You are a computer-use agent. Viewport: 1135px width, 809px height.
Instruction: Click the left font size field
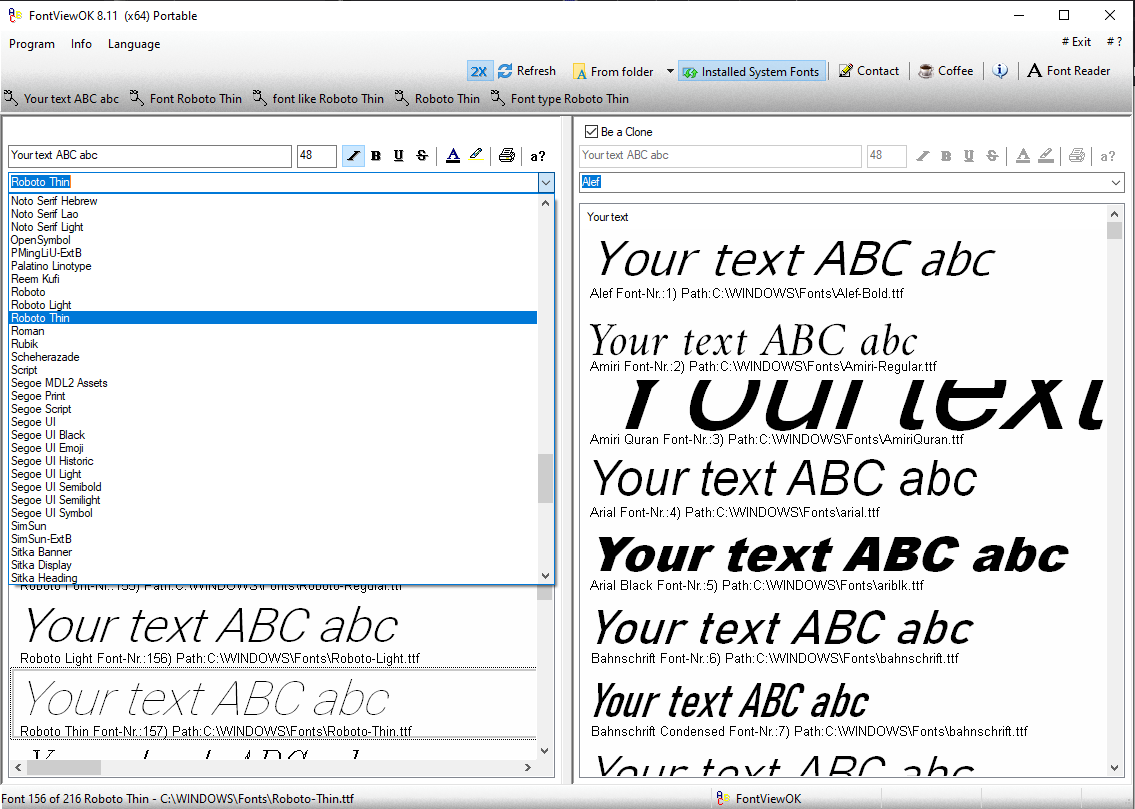[x=317, y=156]
